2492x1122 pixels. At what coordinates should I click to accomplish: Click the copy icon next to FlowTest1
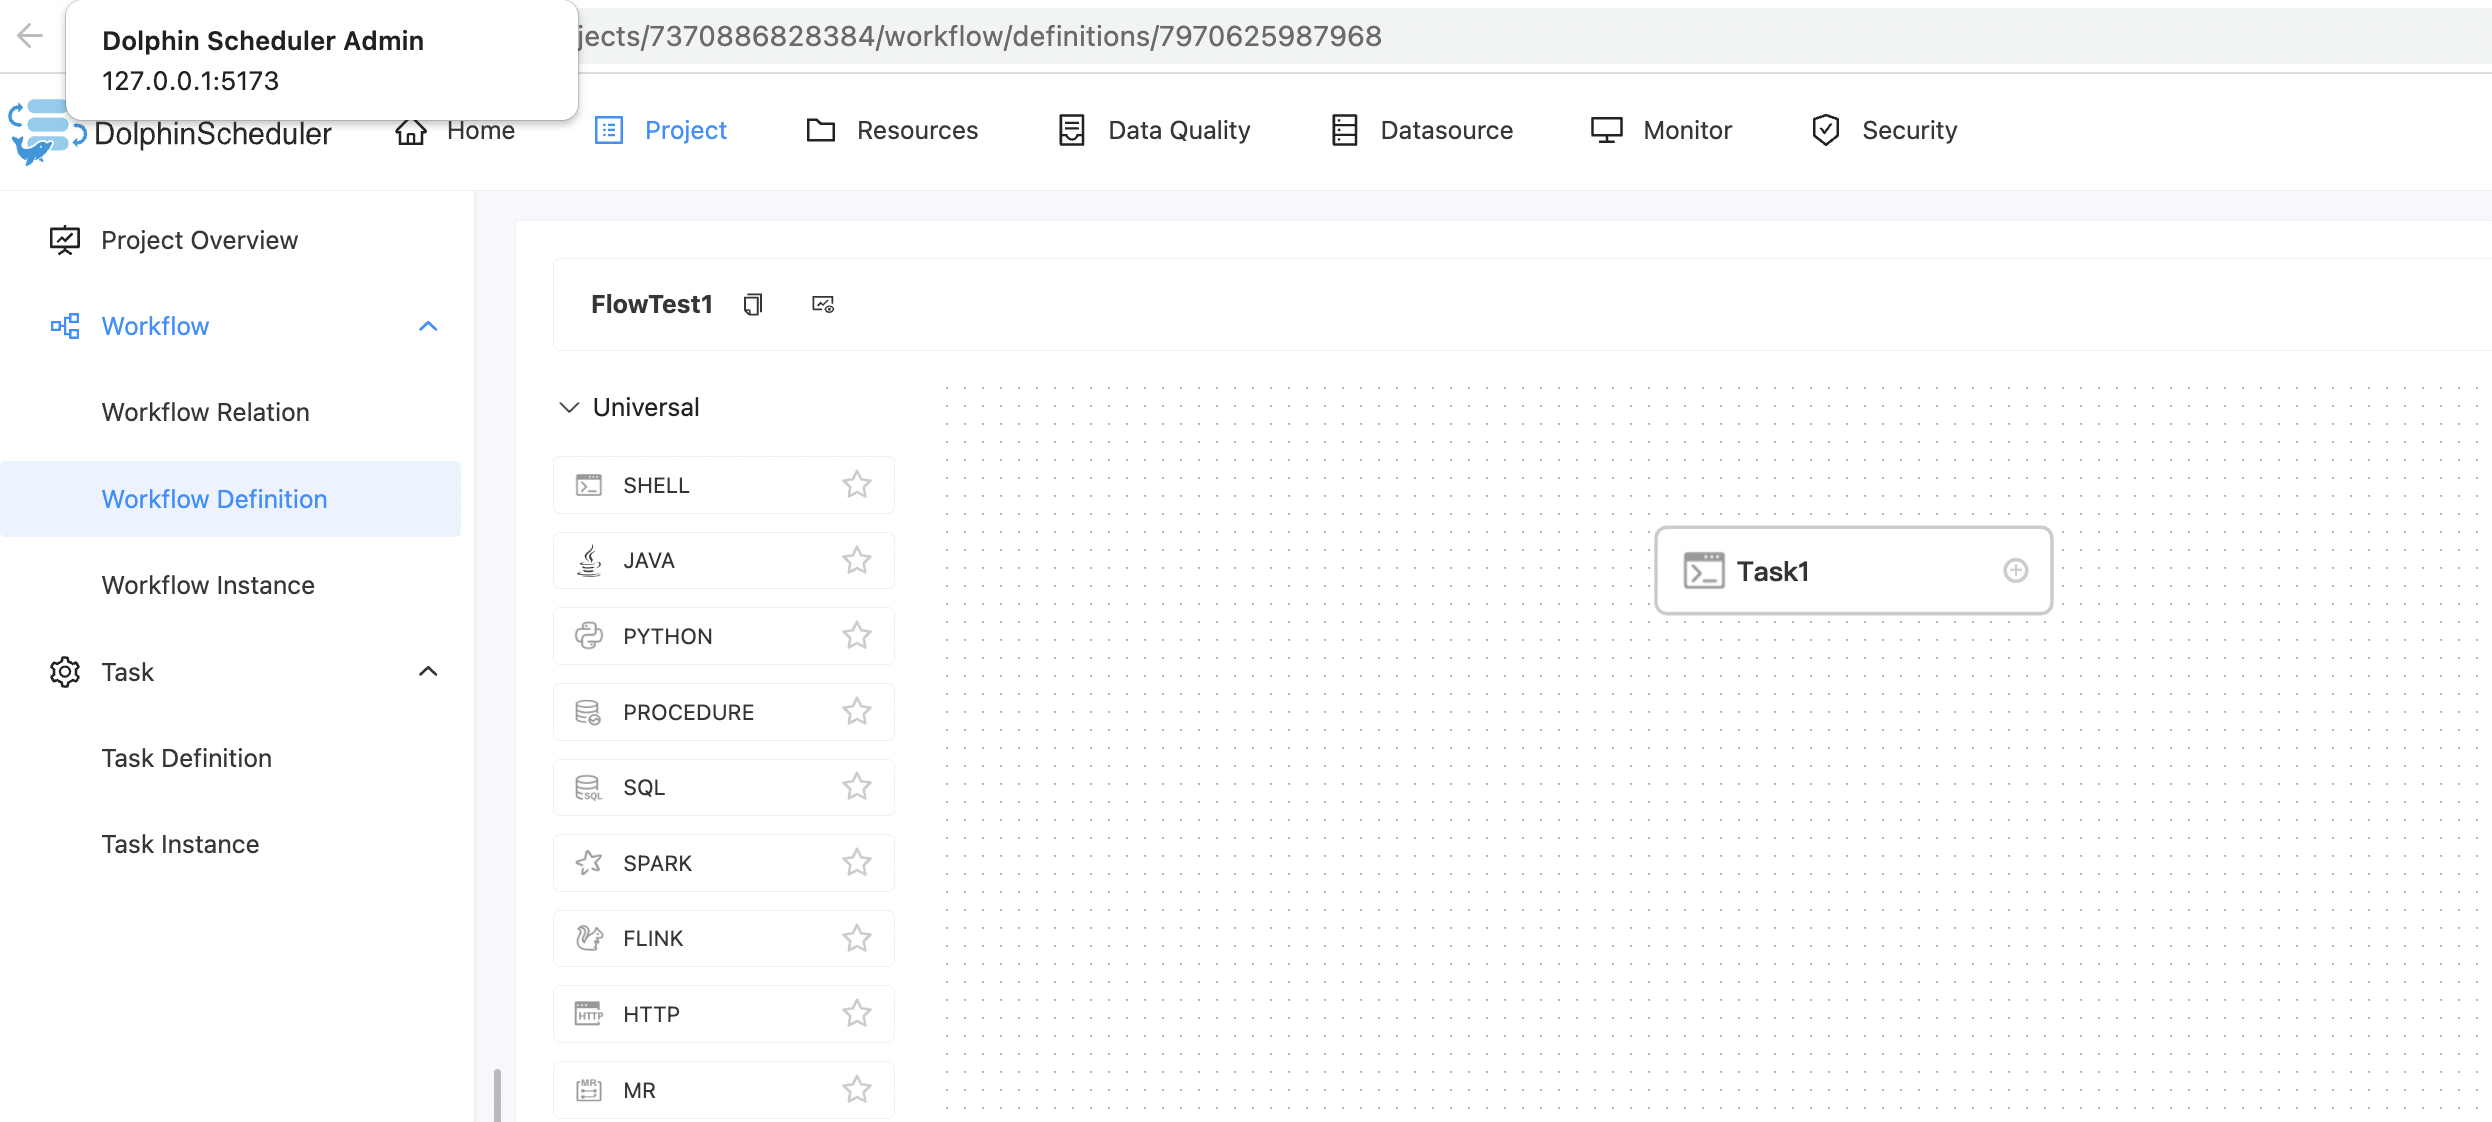pos(753,304)
